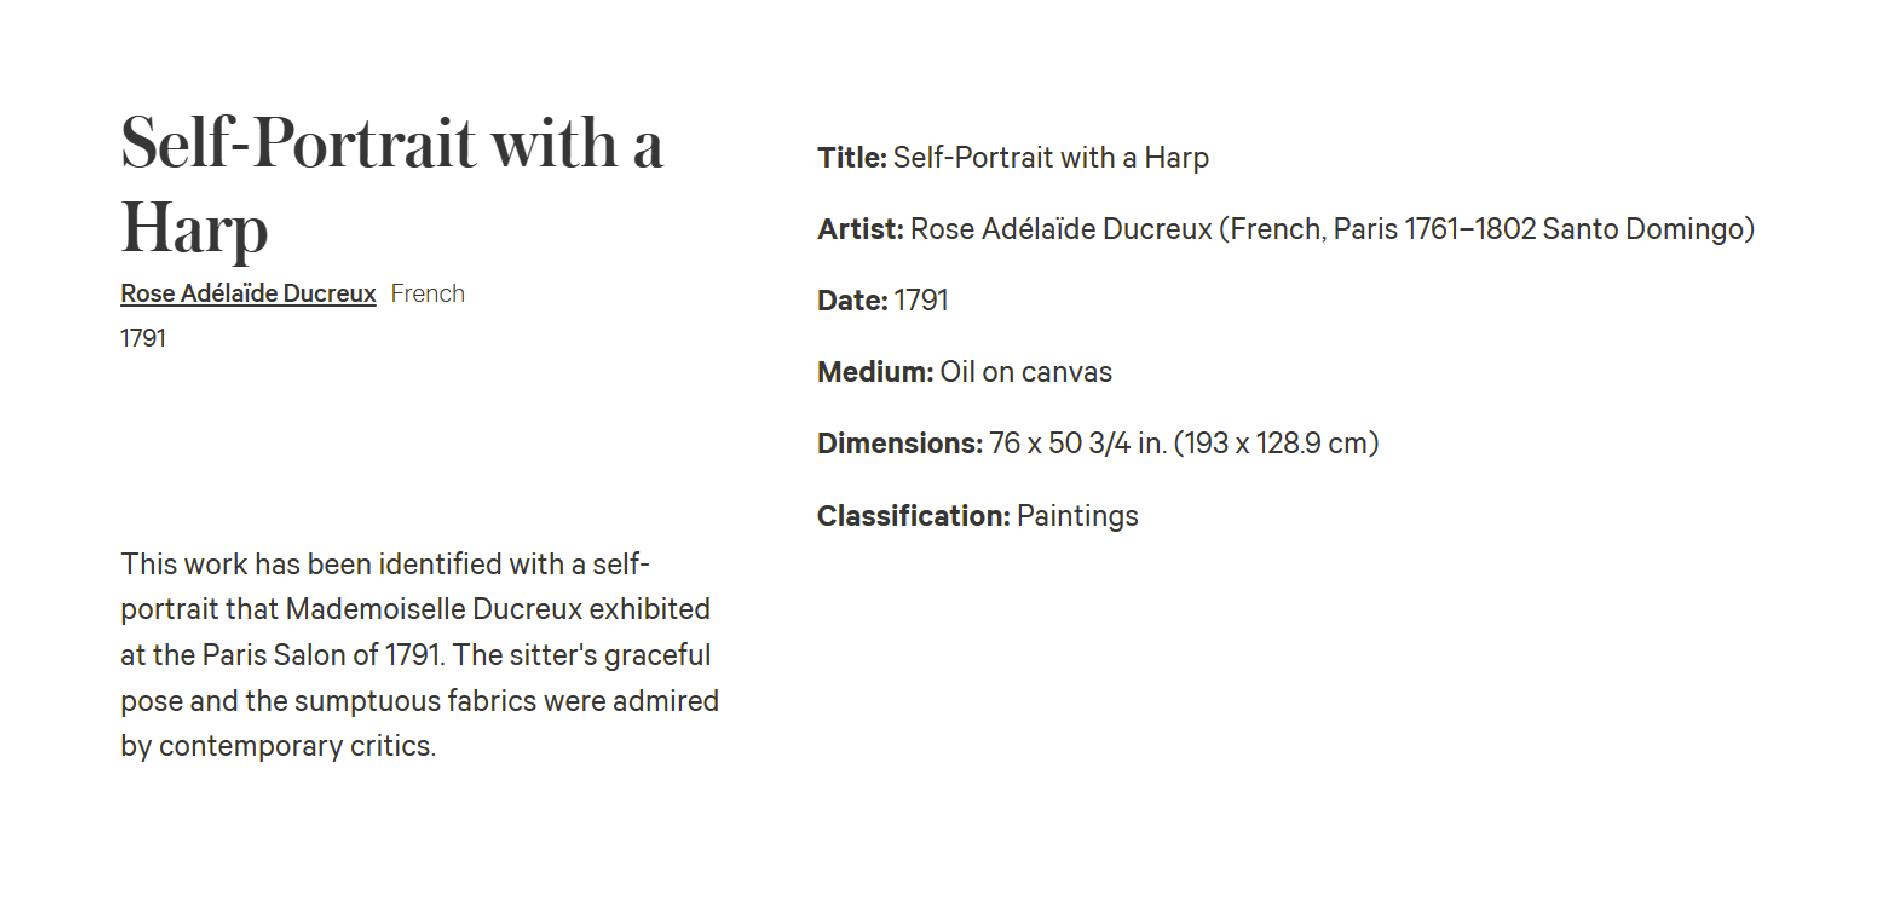Click the Artist: label
This screenshot has height=912, width=1893.
point(861,229)
